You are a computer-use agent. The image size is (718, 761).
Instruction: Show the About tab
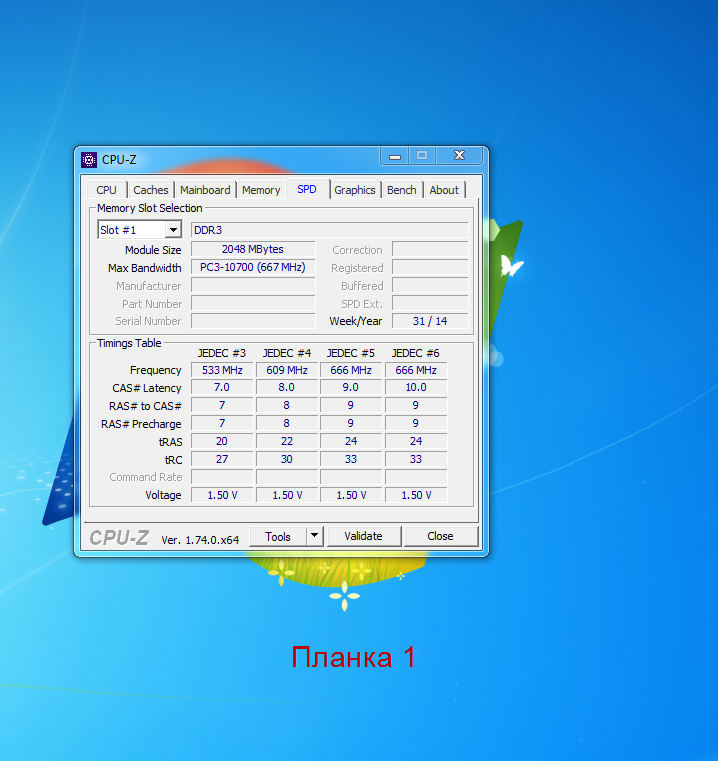coord(444,190)
